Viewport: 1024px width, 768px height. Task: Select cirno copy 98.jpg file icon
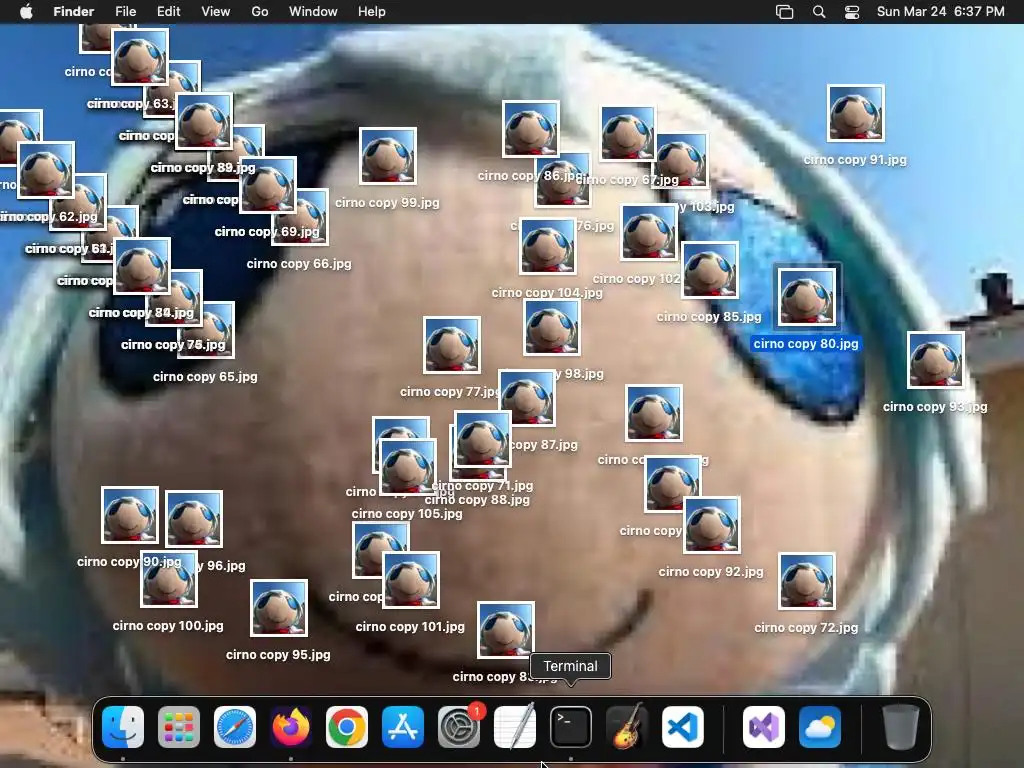(552, 327)
